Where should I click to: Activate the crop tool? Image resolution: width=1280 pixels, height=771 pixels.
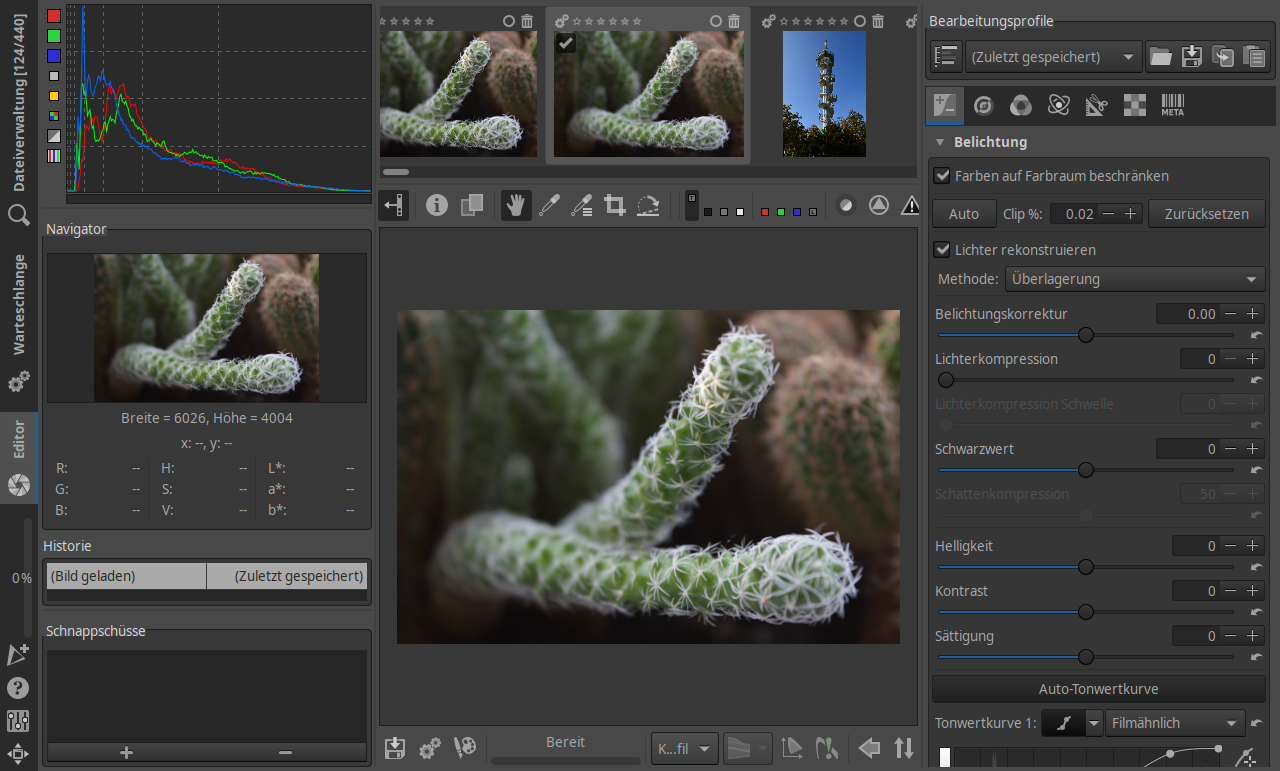[615, 206]
